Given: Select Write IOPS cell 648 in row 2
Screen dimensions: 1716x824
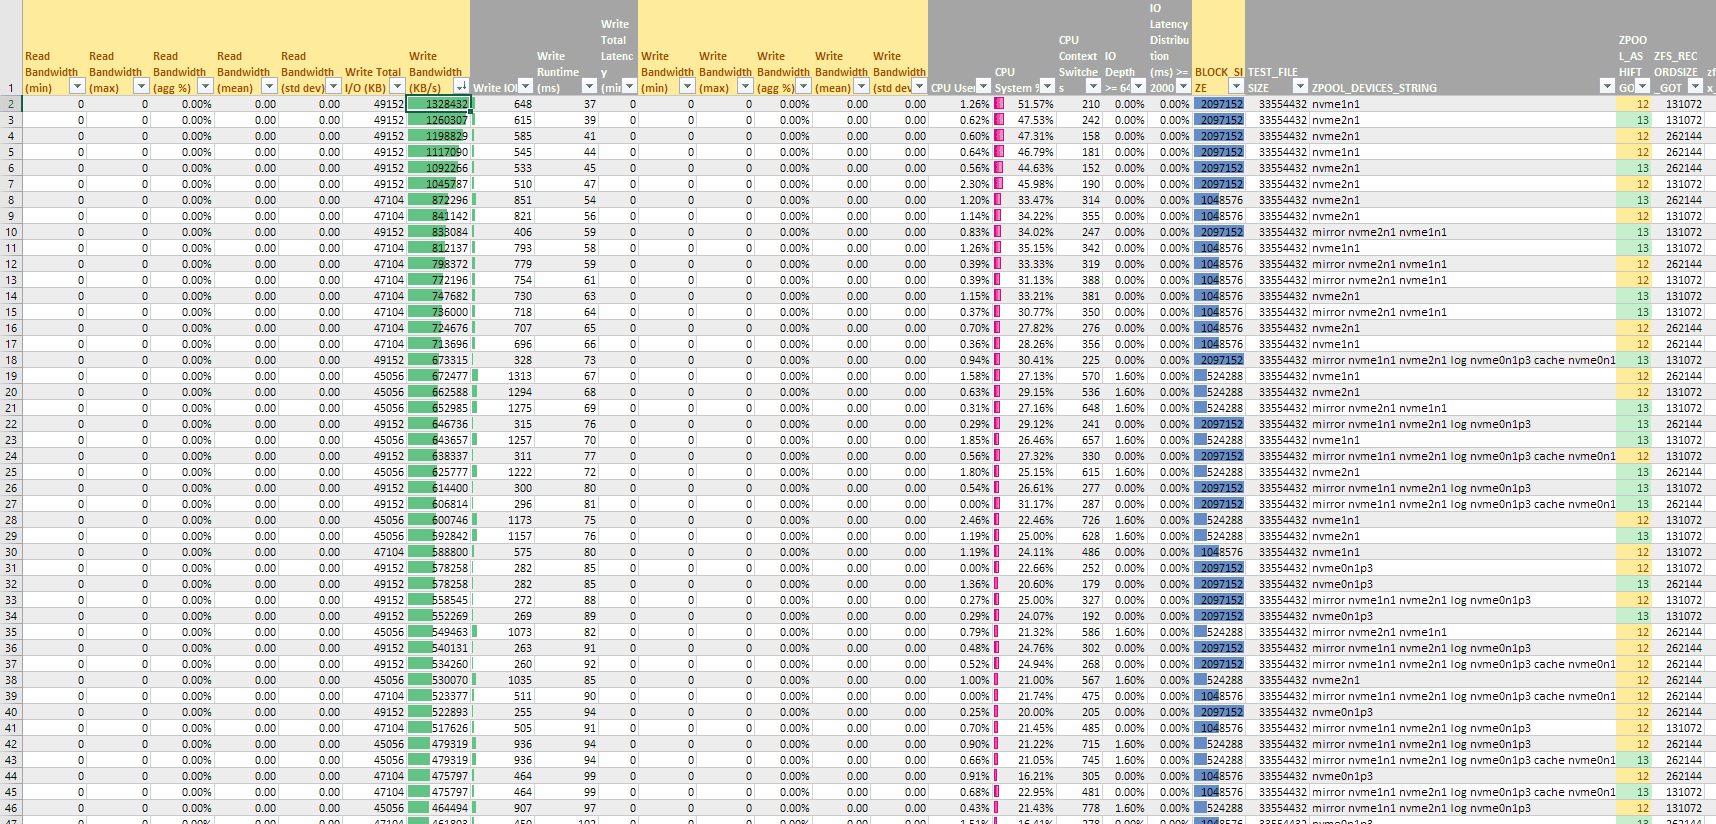Looking at the screenshot, I should click(503, 104).
